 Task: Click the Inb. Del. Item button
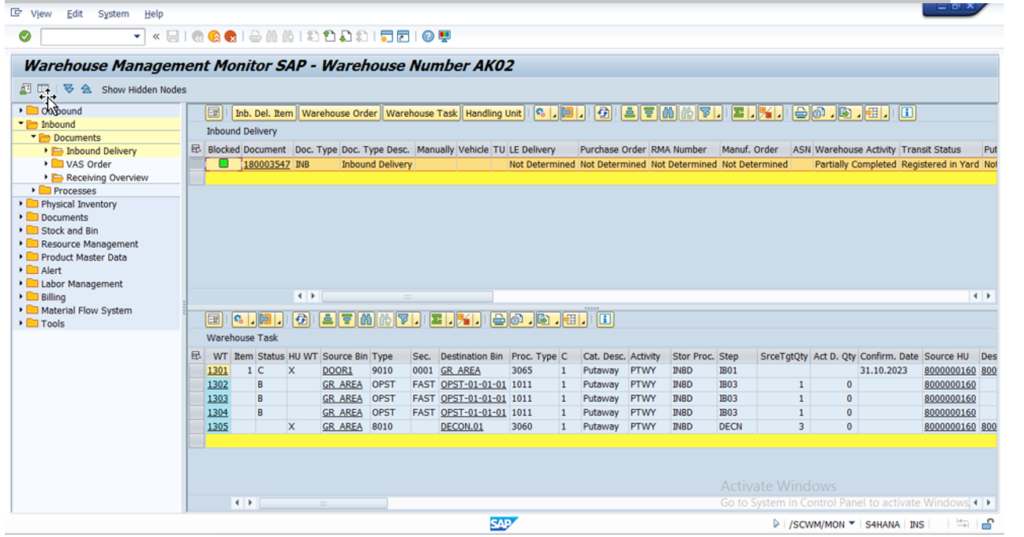pos(264,113)
